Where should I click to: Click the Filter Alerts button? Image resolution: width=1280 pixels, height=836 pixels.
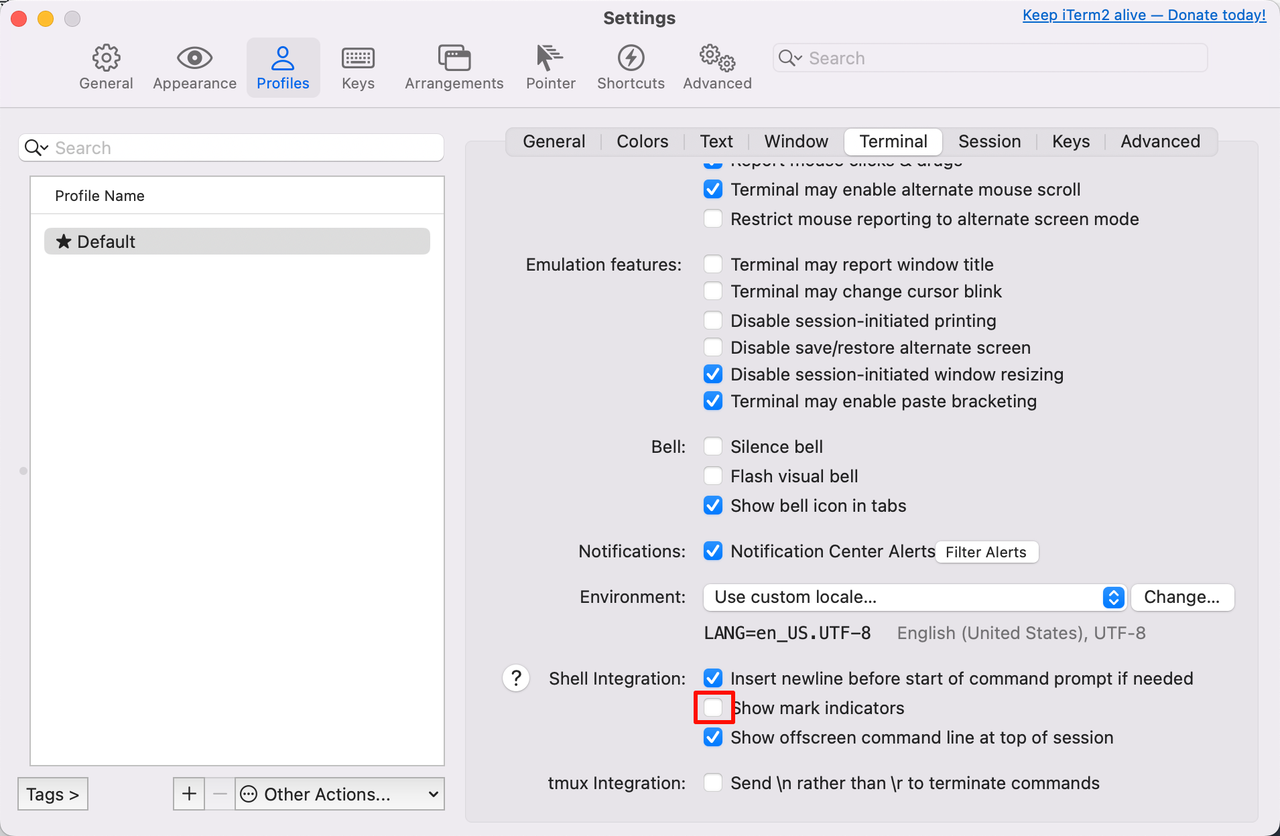click(986, 552)
